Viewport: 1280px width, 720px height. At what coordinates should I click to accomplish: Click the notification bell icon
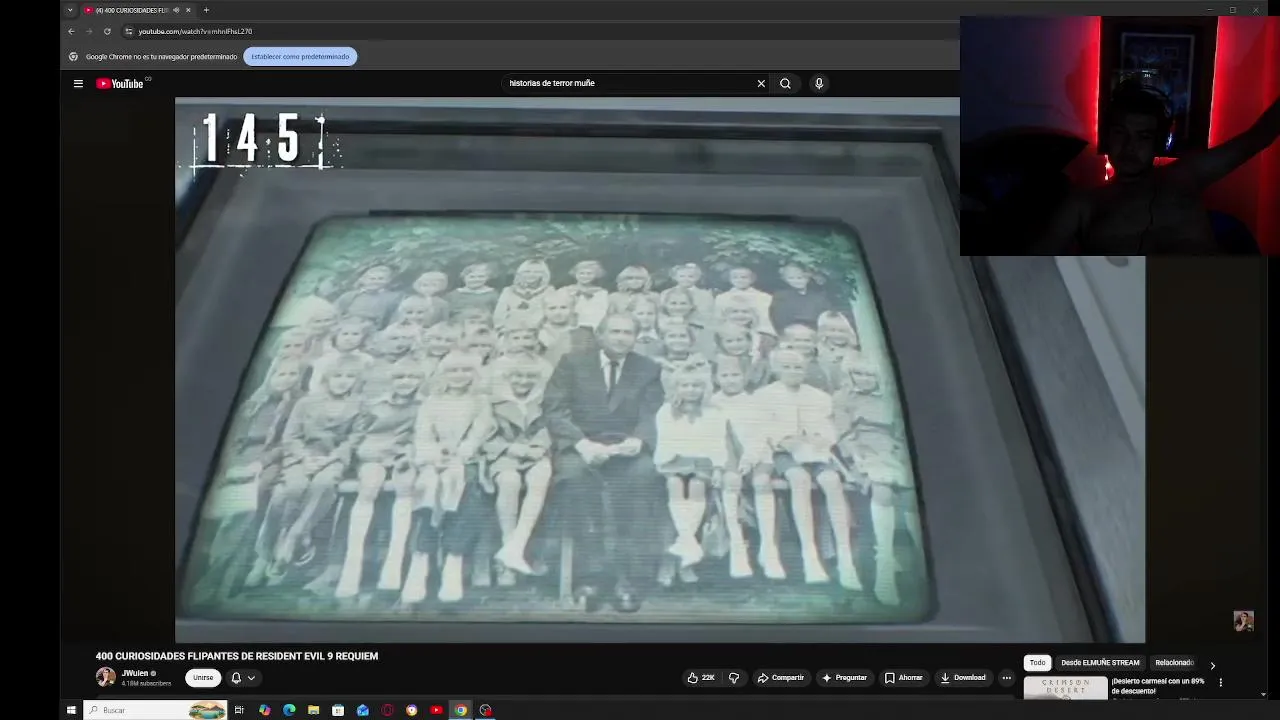[236, 678]
